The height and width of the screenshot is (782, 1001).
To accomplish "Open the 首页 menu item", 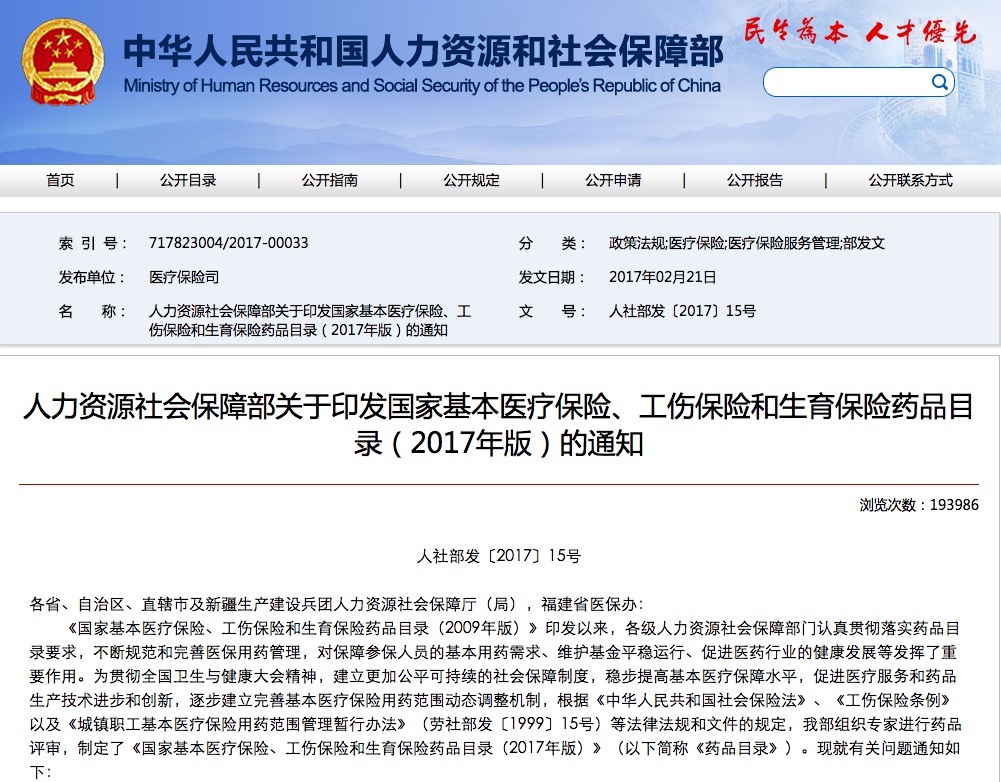I will [x=60, y=181].
